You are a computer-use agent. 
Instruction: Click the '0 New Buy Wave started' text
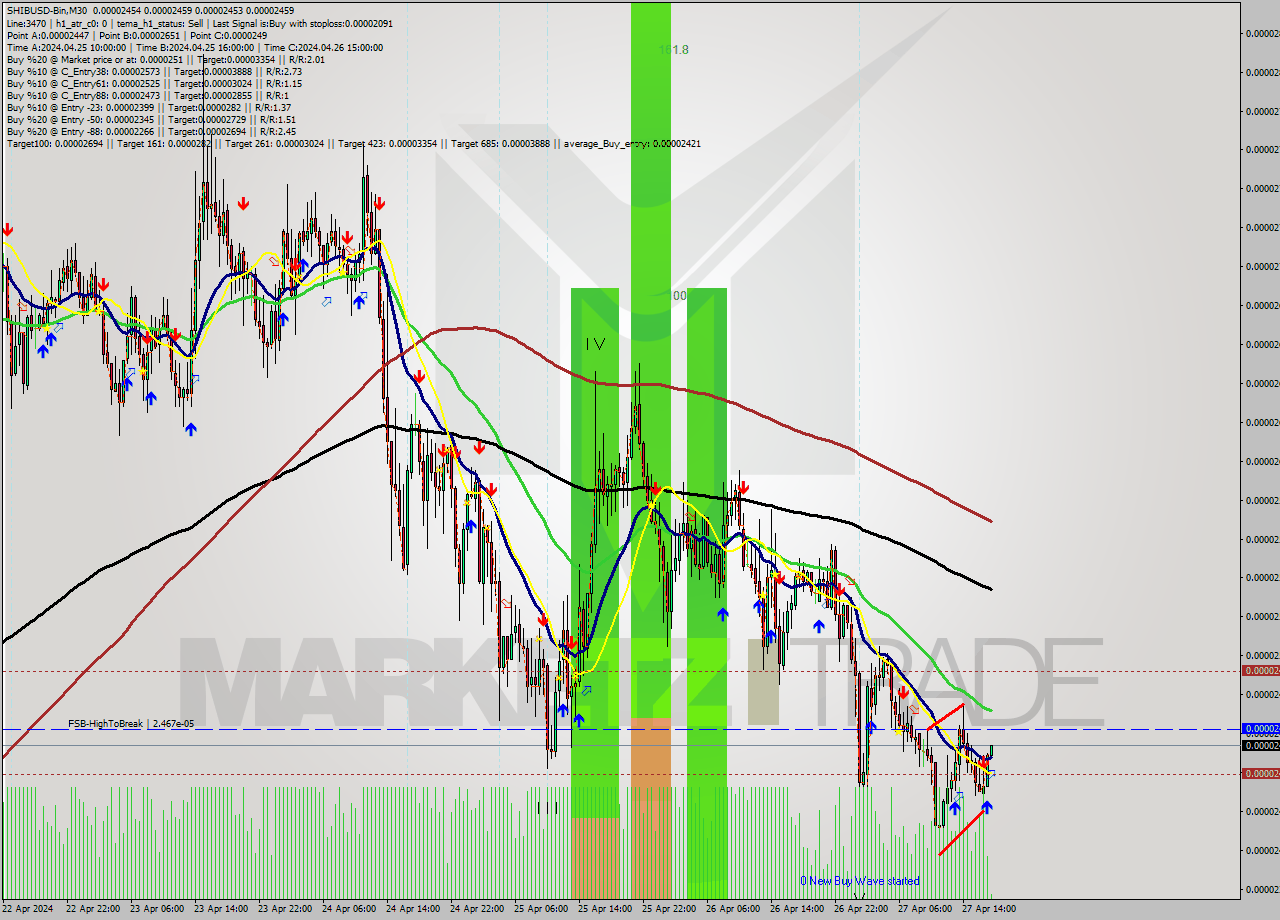point(859,881)
